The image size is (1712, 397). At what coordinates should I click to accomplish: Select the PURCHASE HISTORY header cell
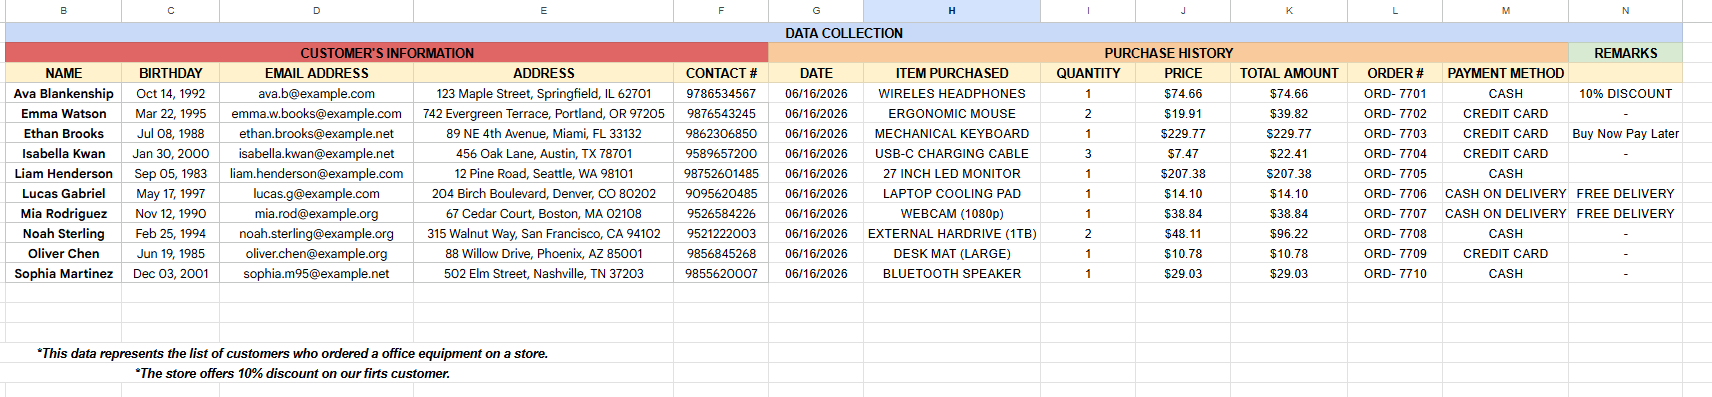[1168, 53]
